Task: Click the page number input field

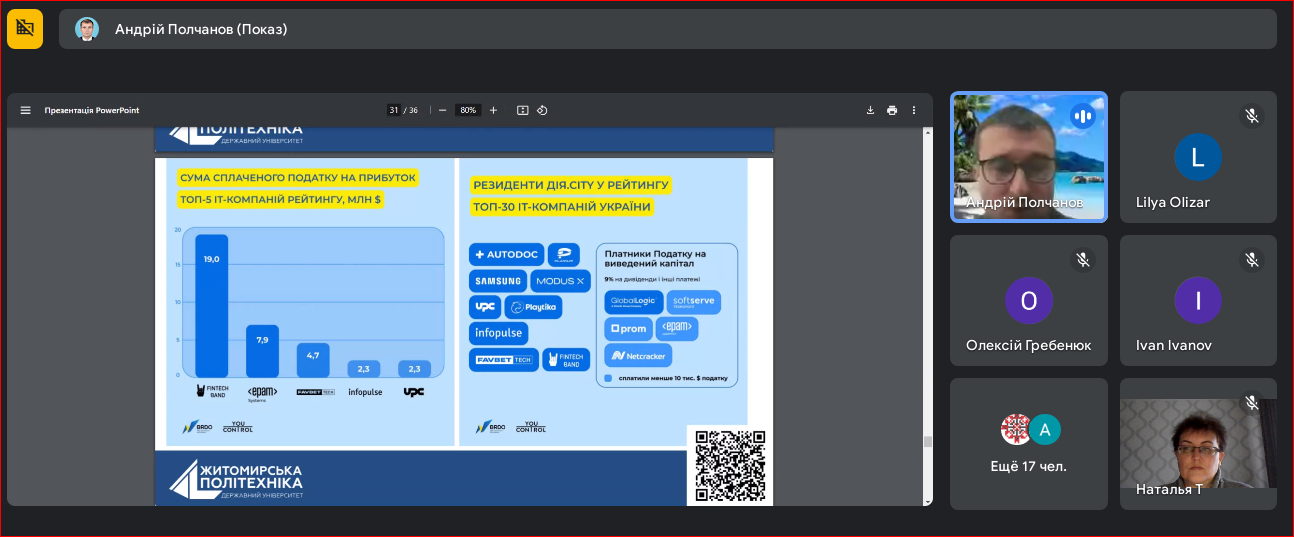Action: [x=394, y=110]
